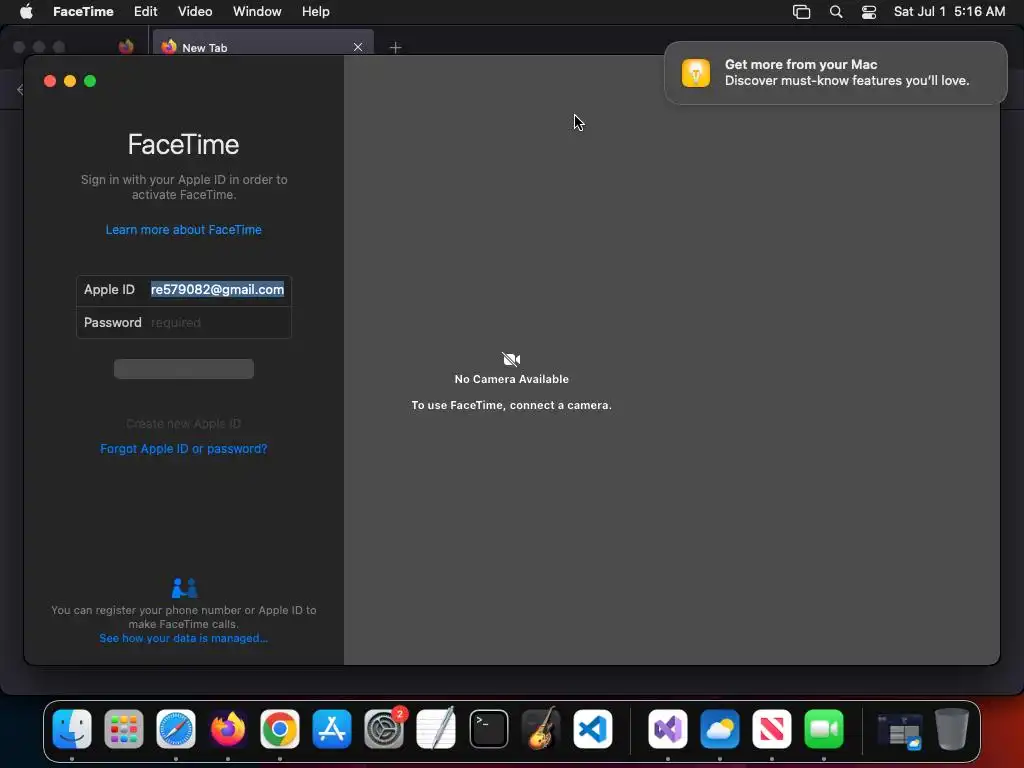
Task: Open the Trash in the Dock
Action: coord(952,729)
